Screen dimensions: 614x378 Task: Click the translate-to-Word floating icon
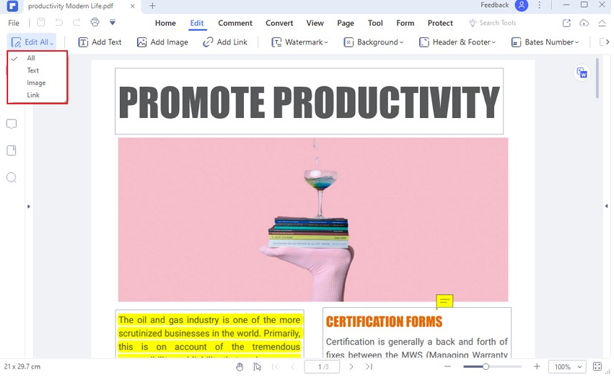(x=582, y=72)
